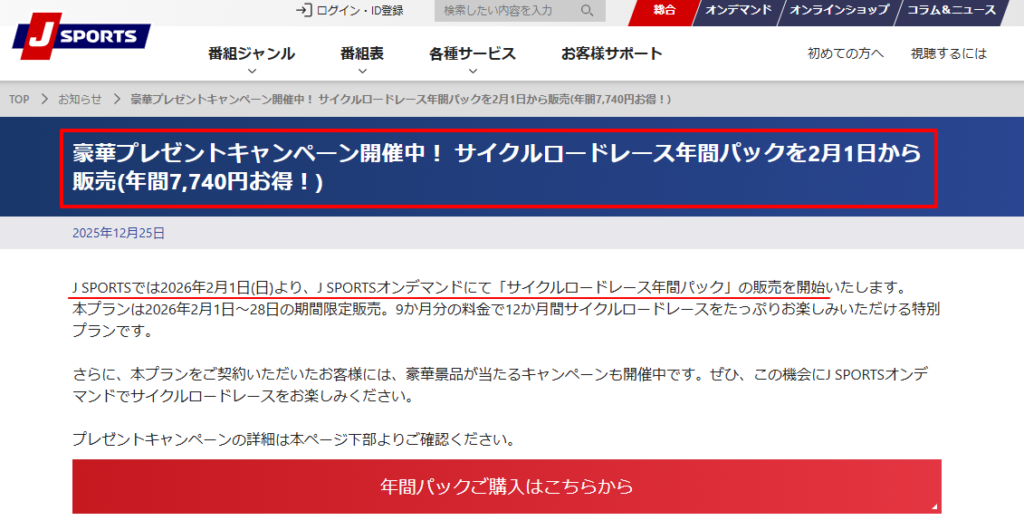Click the article headline 豪華プレゼントキャンペーン開催中
The height and width of the screenshot is (530, 1024).
click(x=497, y=167)
